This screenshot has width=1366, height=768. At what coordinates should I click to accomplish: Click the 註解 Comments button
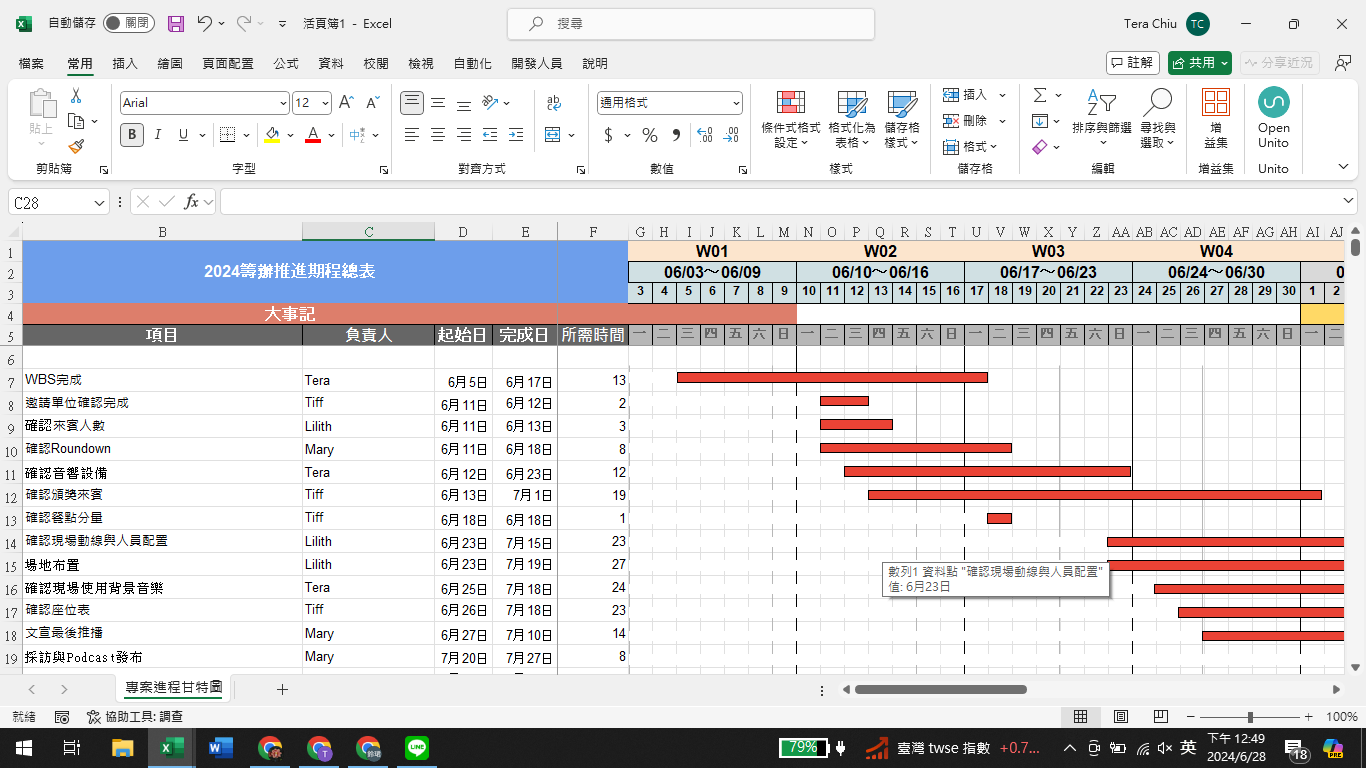pos(1133,63)
